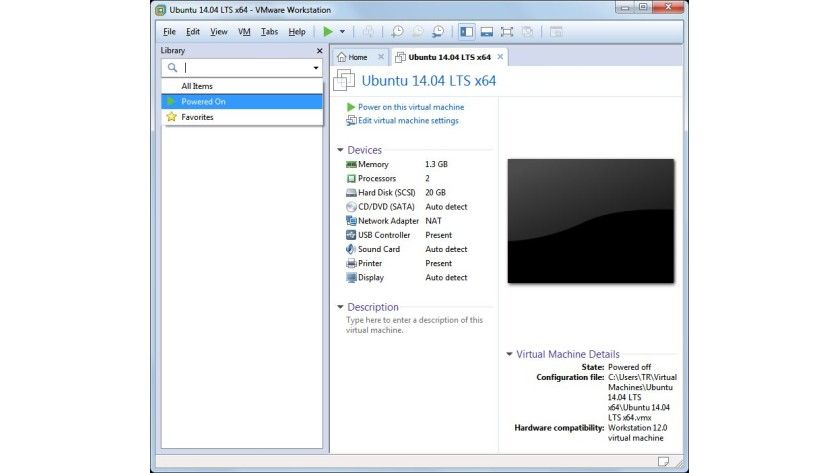Screen dimensions: 840x473
Task: Take a snapshot with the clock-plus icon
Action: tap(398, 32)
